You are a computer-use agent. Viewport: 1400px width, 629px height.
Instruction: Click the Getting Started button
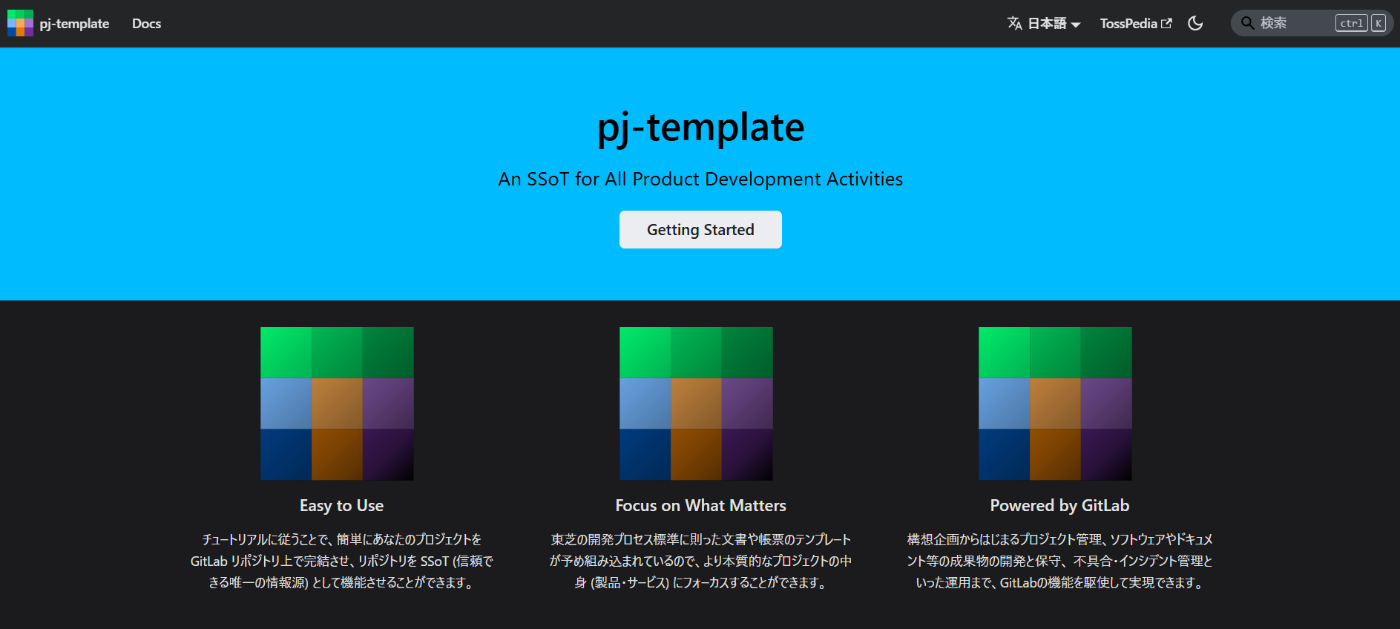coord(700,229)
